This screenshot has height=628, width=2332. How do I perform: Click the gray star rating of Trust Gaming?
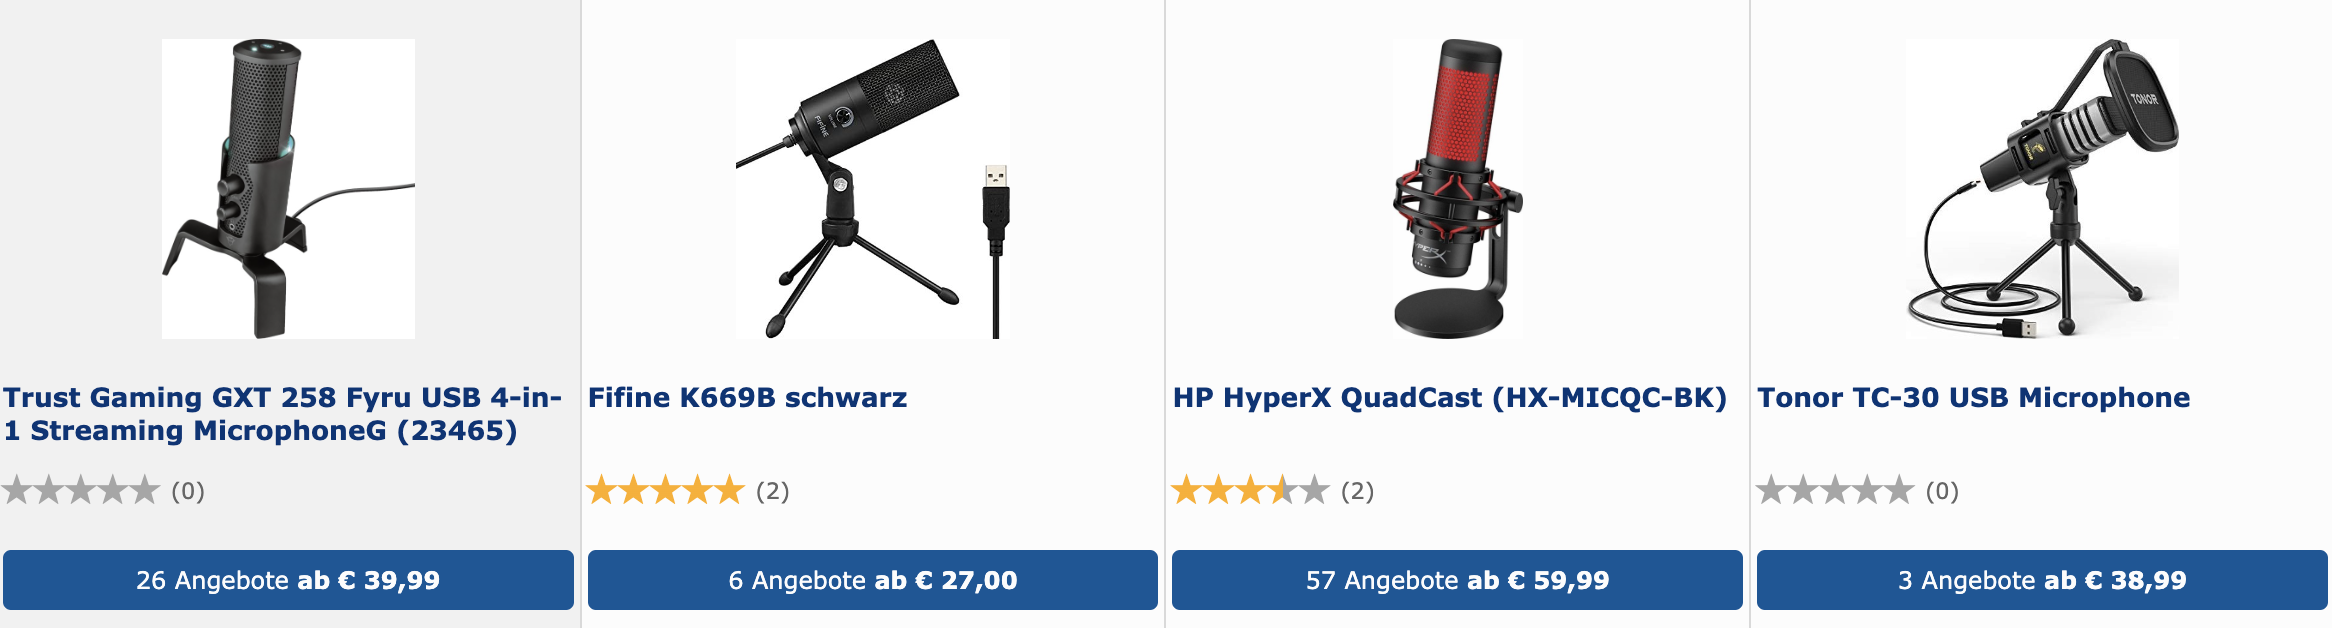81,490
